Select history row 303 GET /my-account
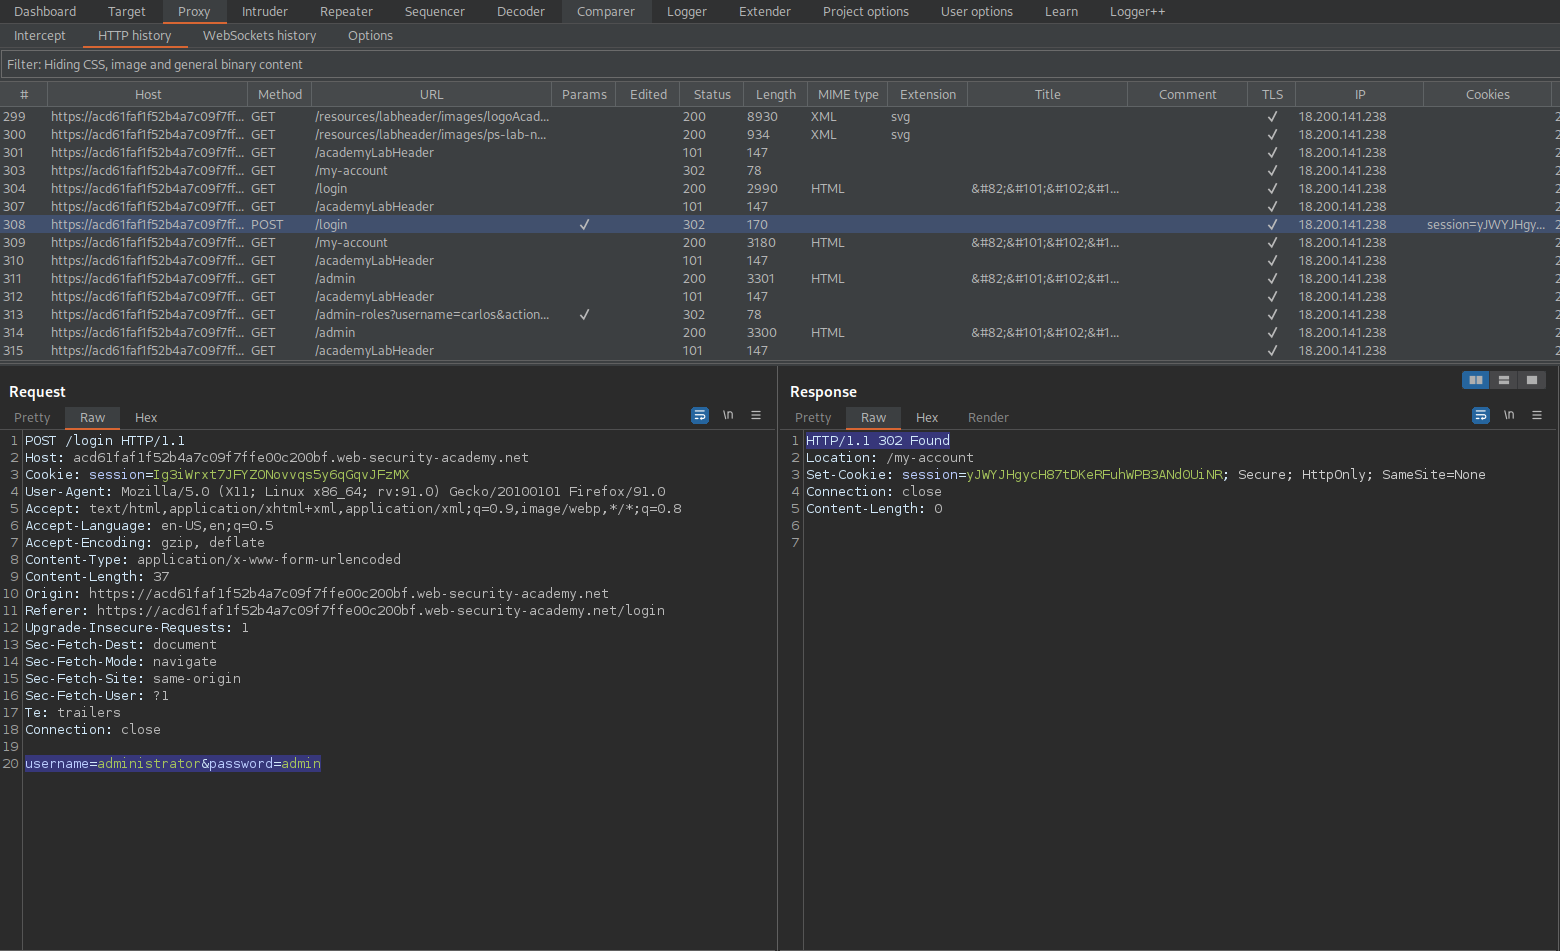The image size is (1560, 951). coord(780,171)
